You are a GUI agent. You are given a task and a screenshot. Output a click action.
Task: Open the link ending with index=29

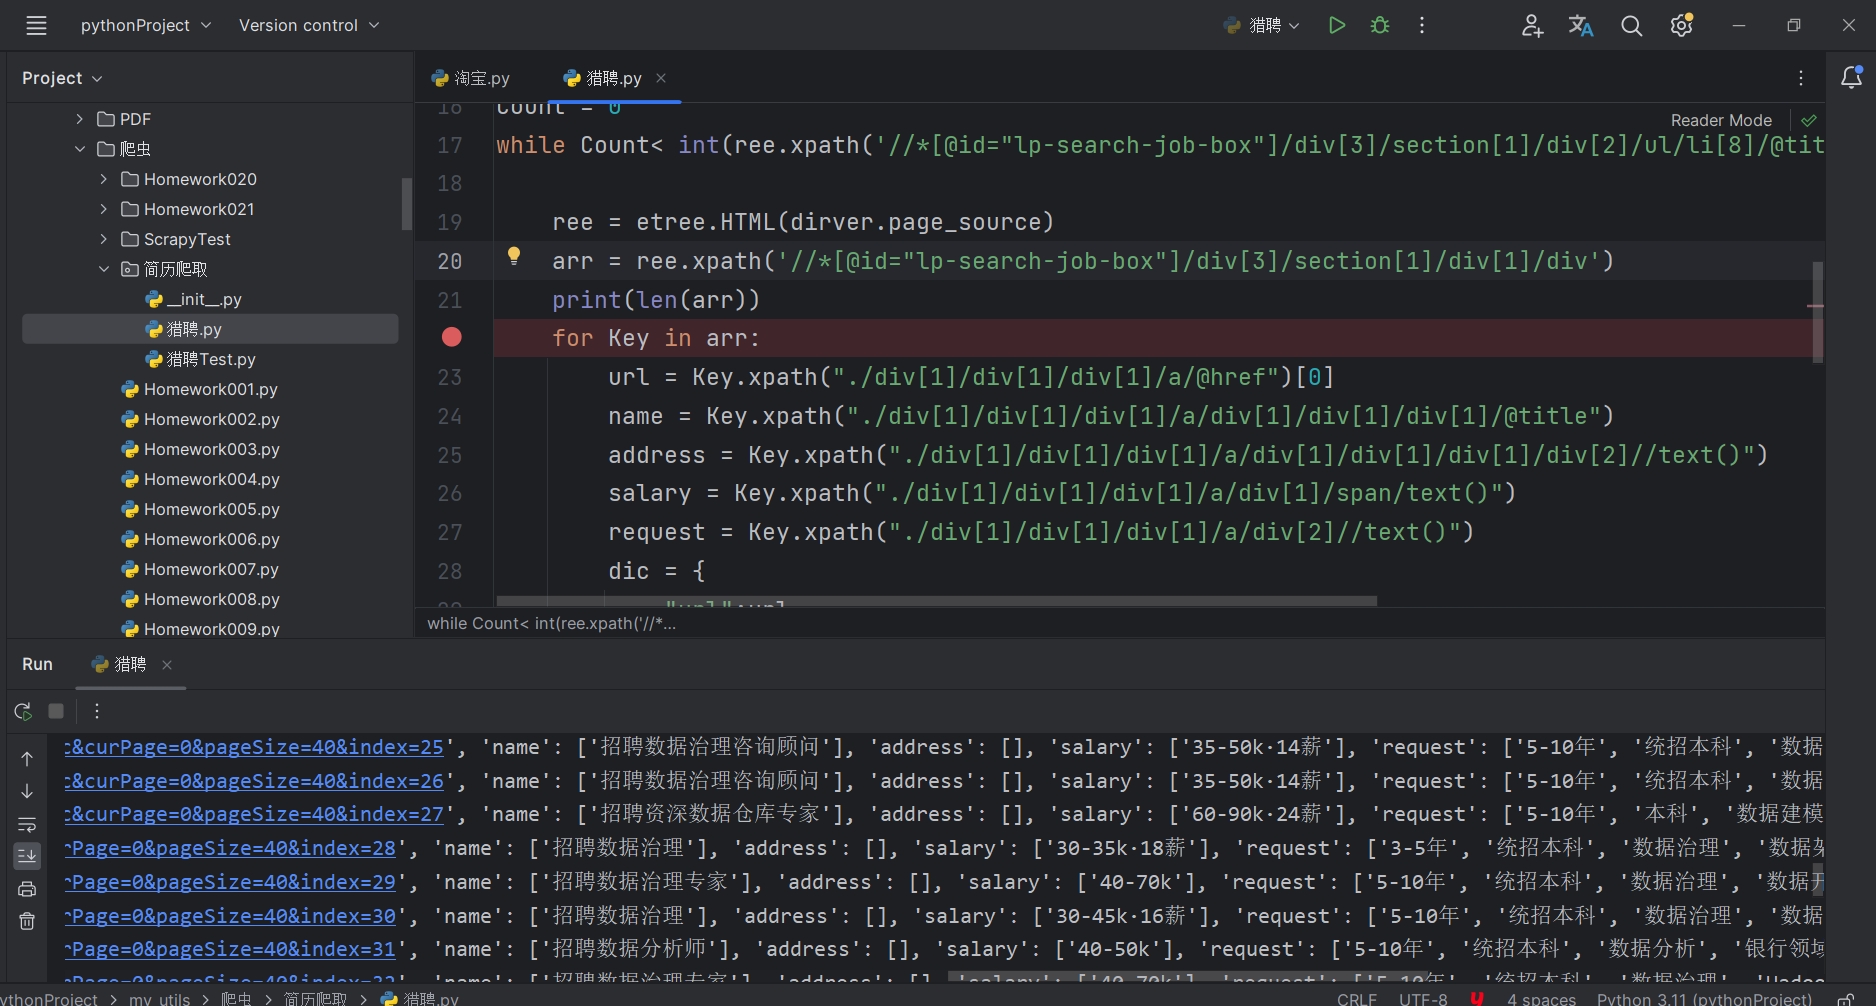coord(231,882)
